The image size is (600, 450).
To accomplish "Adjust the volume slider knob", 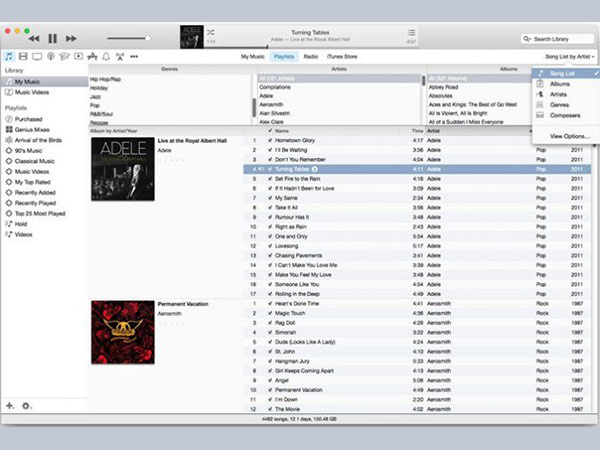I will 148,38.
